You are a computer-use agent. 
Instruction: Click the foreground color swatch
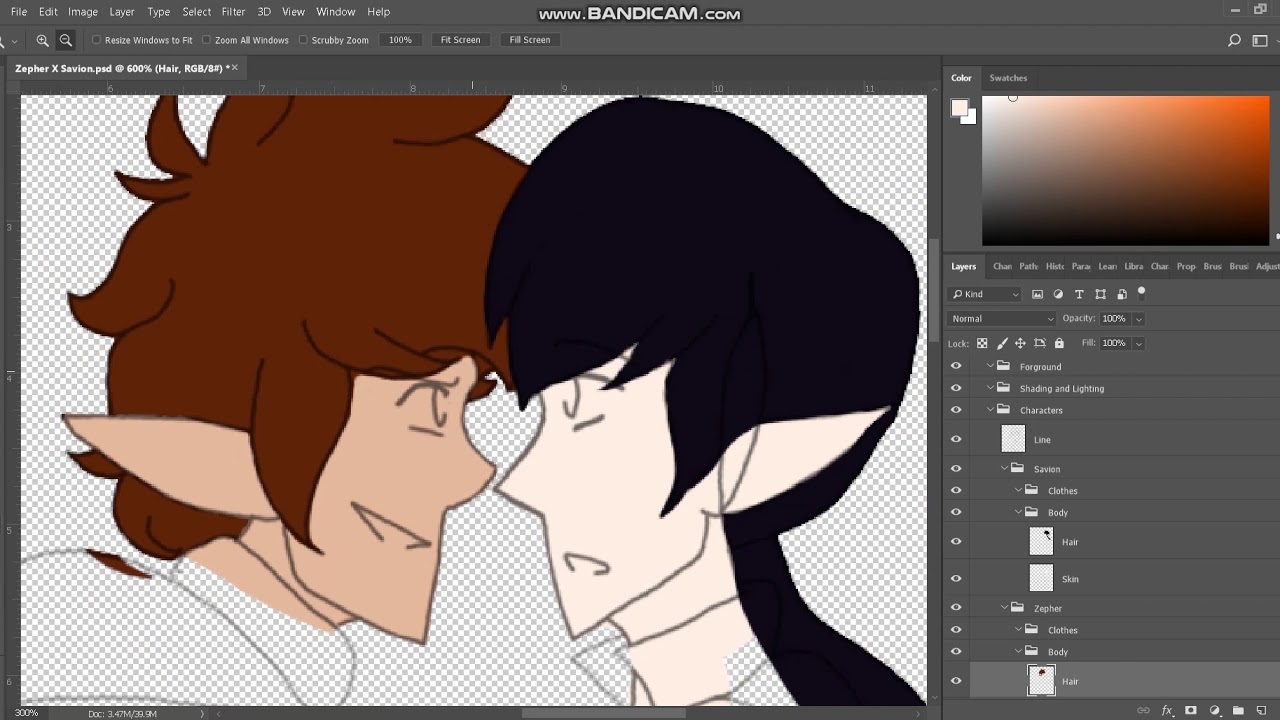[959, 108]
